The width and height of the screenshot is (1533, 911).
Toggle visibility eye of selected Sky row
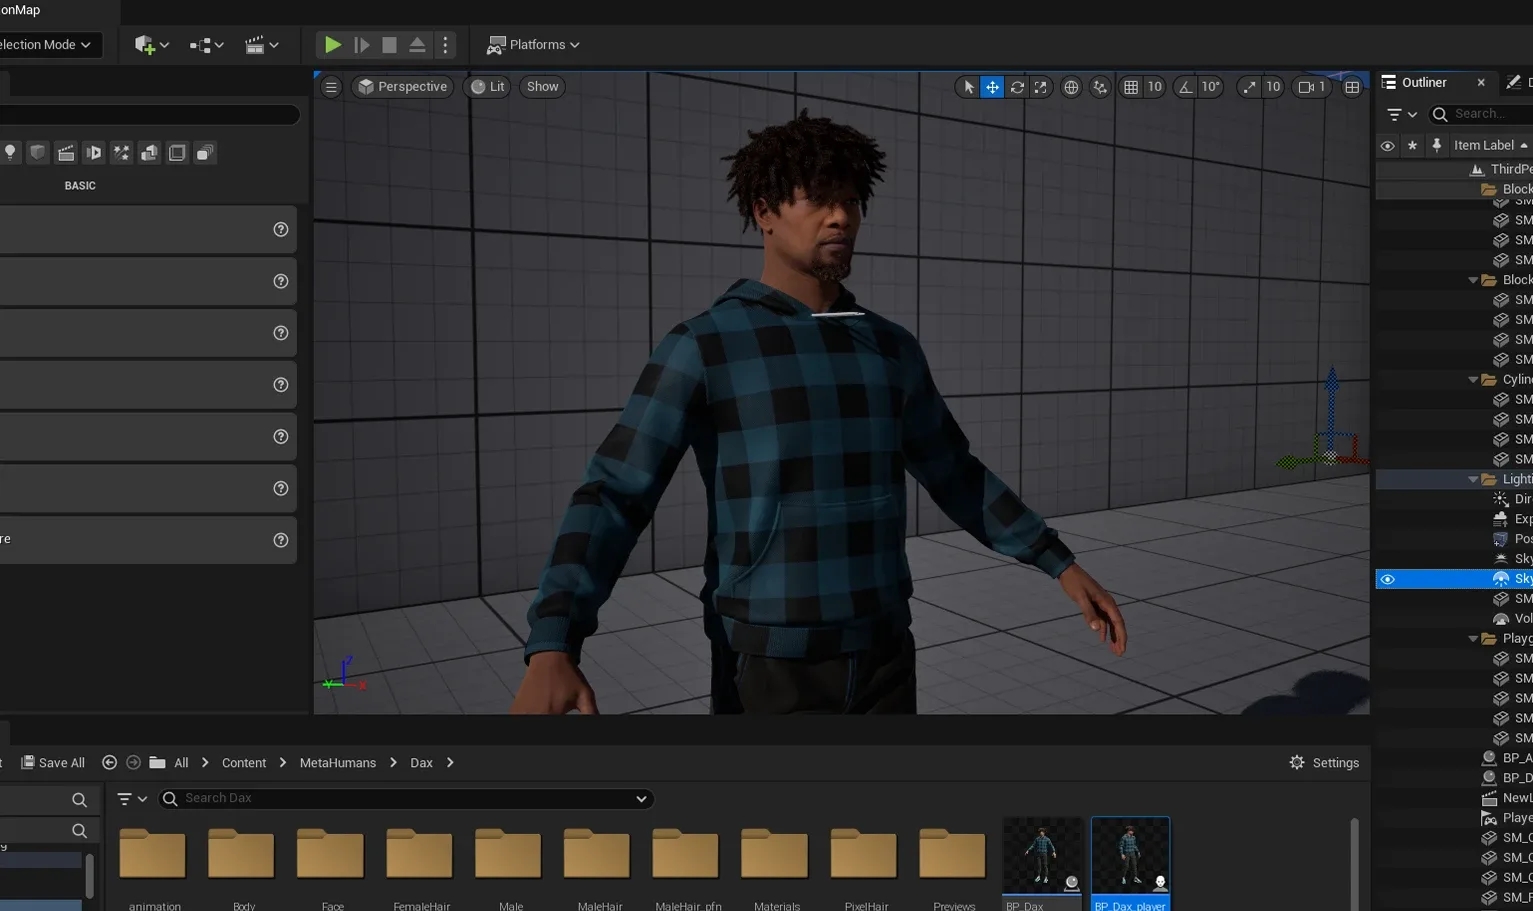point(1387,579)
